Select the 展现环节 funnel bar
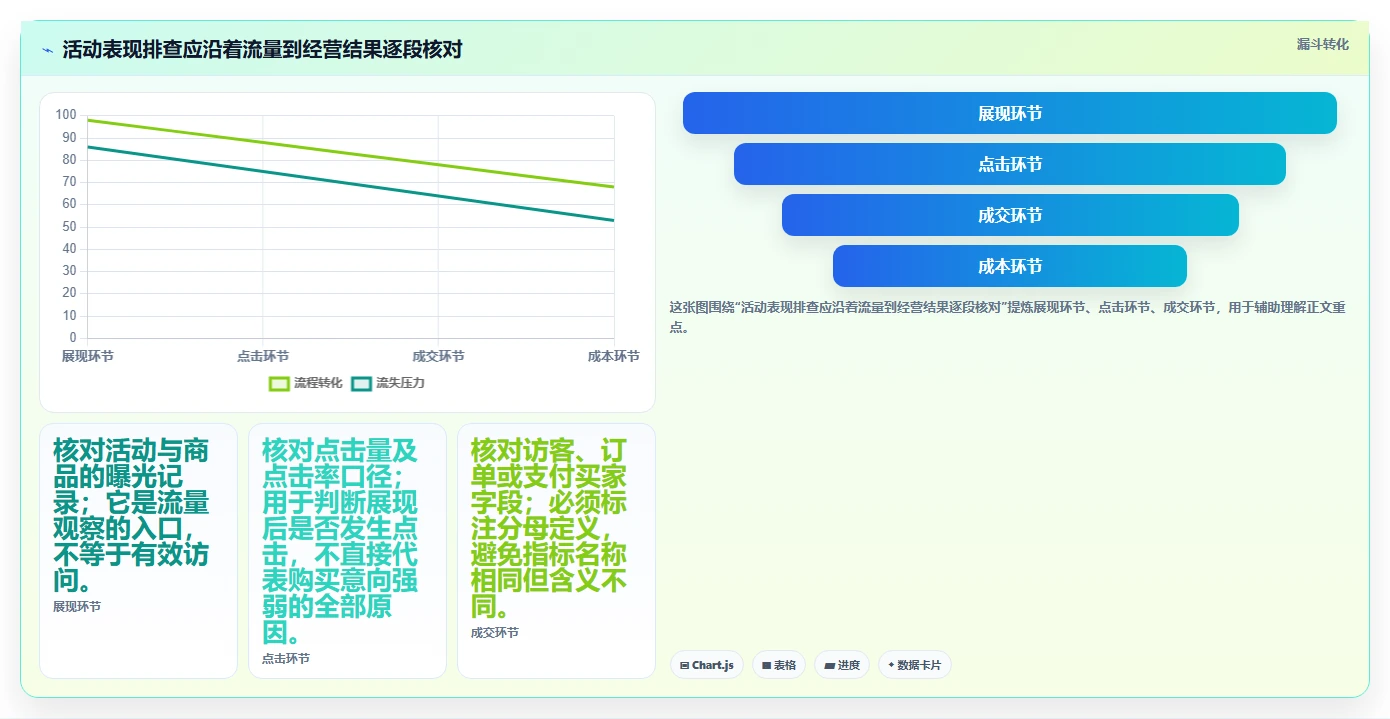Viewport: 1390px width, 719px height. [x=1010, y=113]
